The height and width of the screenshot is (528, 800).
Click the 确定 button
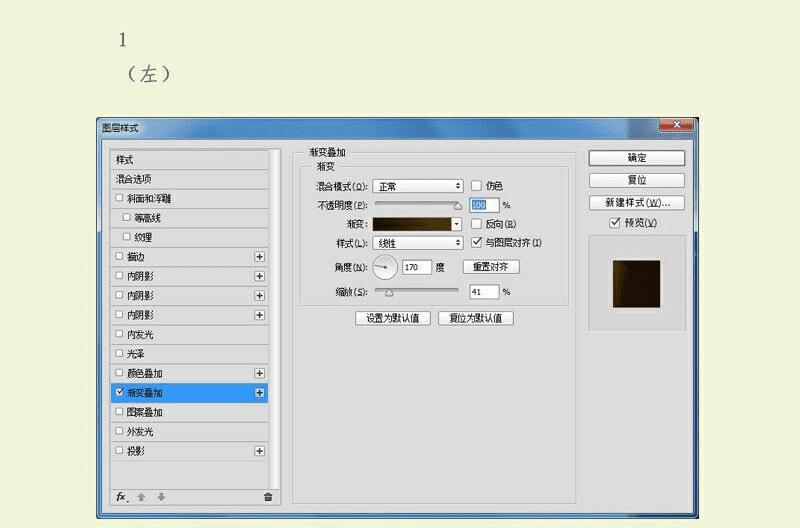pyautogui.click(x=637, y=158)
